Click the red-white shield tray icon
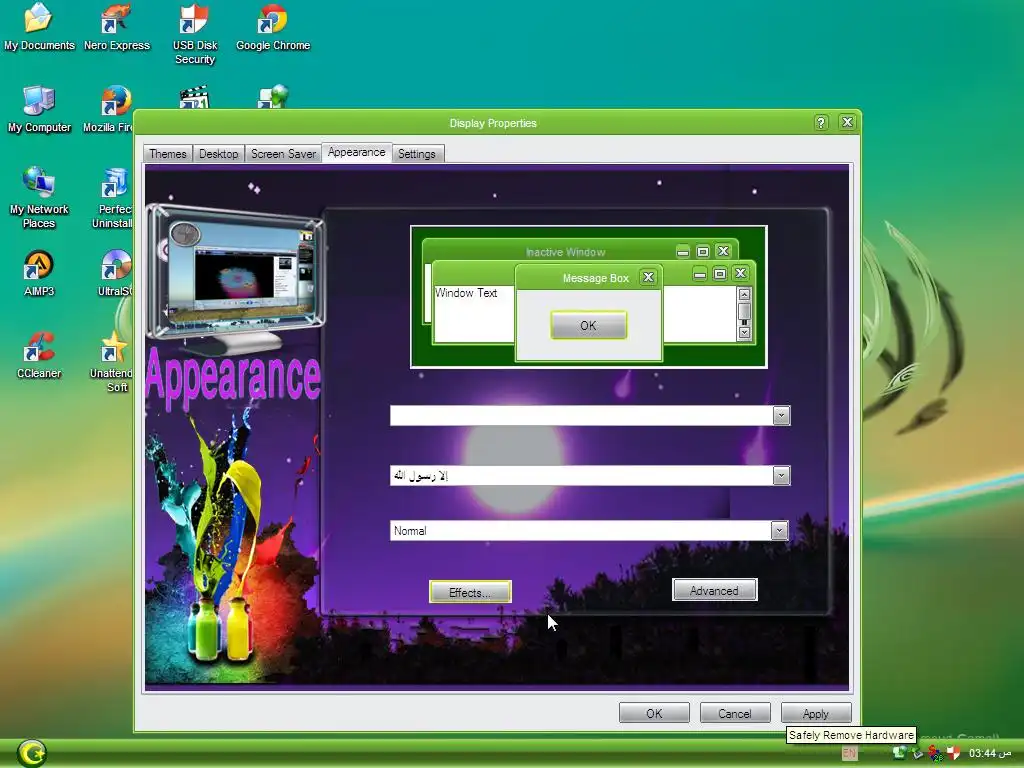 tap(953, 753)
